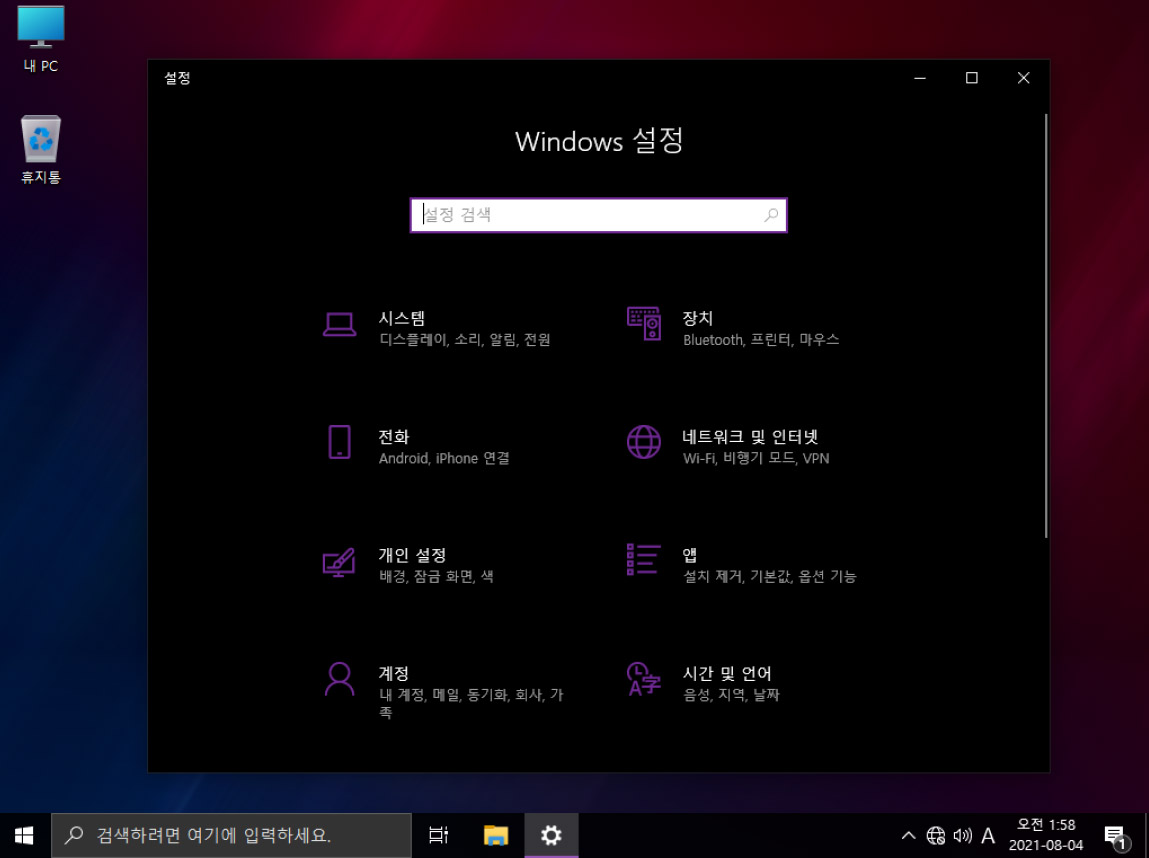Open the 시간 및 언어 icon
The height and width of the screenshot is (858, 1149).
coord(644,679)
